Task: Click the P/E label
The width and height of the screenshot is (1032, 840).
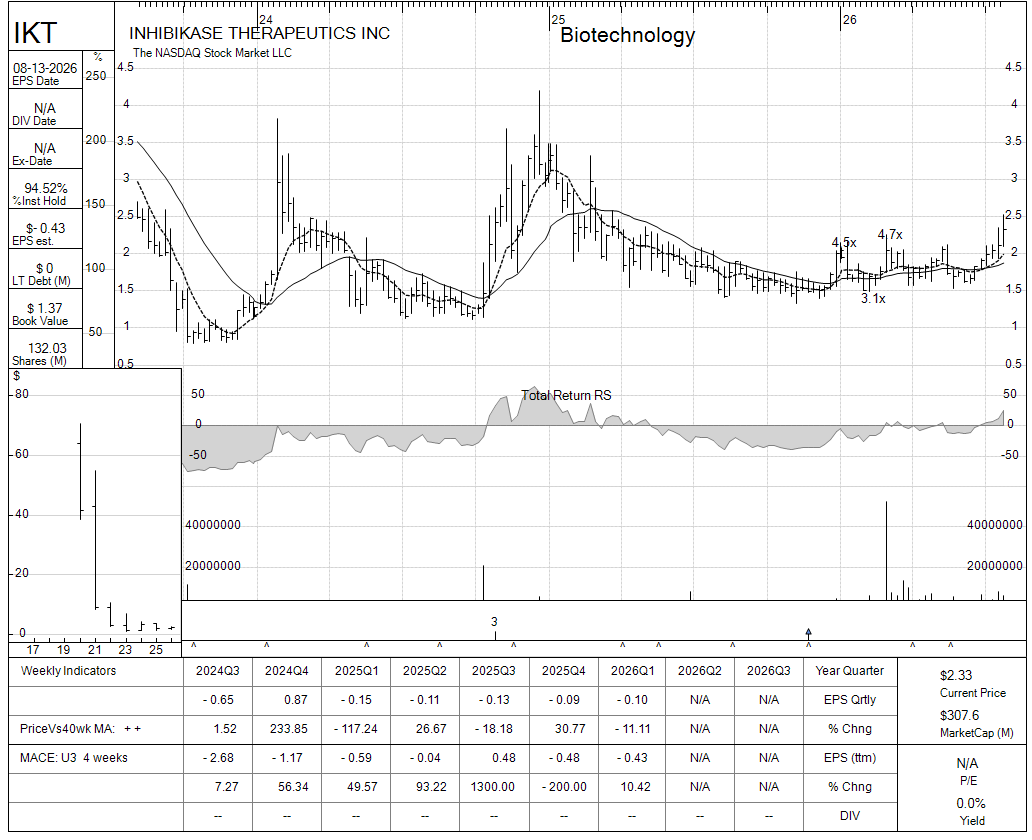Action: point(968,781)
